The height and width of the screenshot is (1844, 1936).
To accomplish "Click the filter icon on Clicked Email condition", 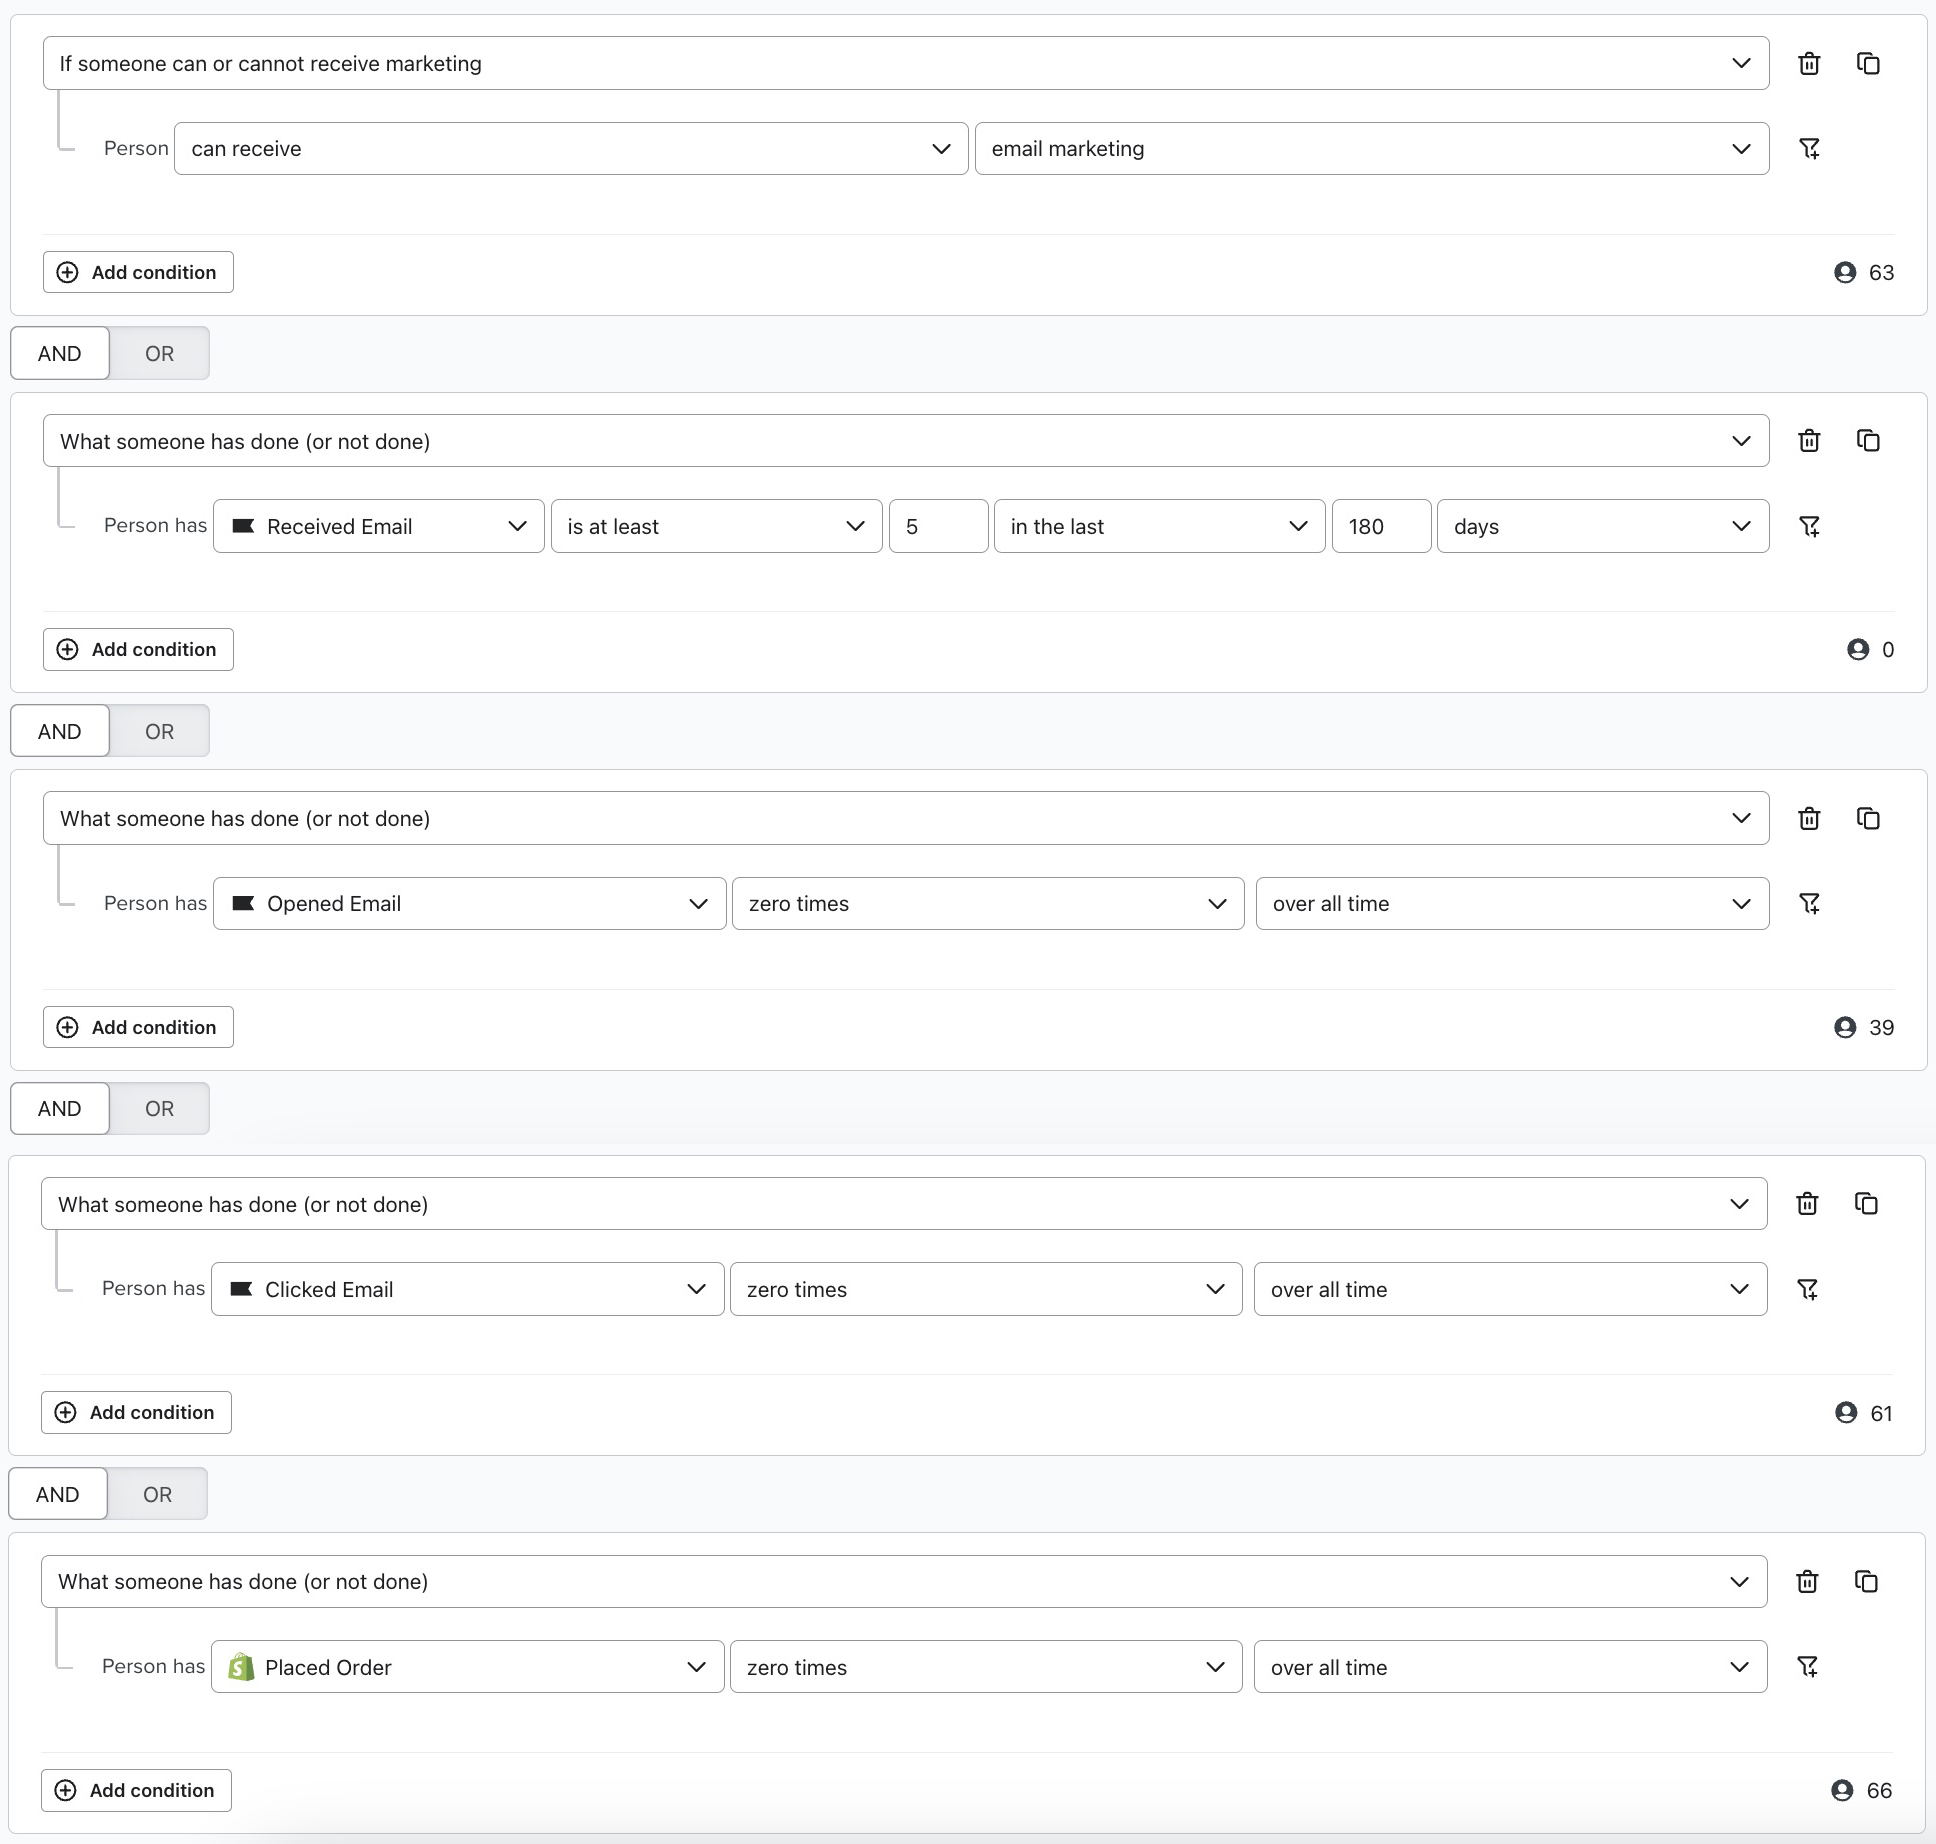I will pos(1808,1288).
